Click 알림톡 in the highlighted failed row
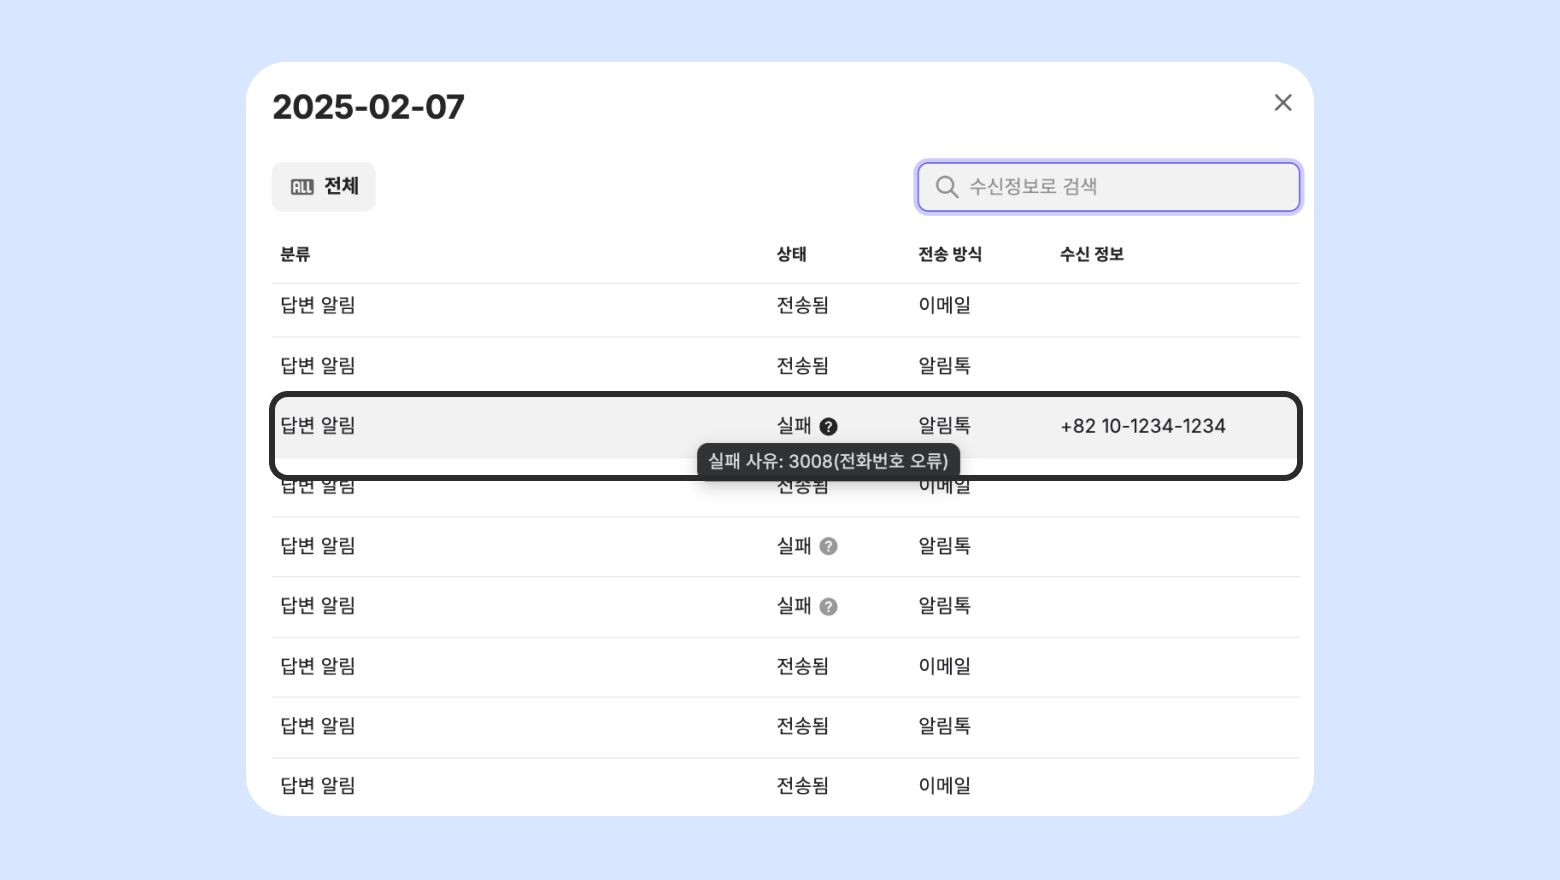1560x880 pixels. (944, 426)
